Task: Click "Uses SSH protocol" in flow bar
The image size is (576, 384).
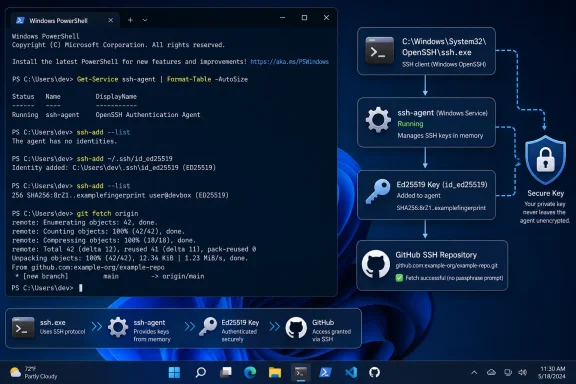Action: point(62,331)
